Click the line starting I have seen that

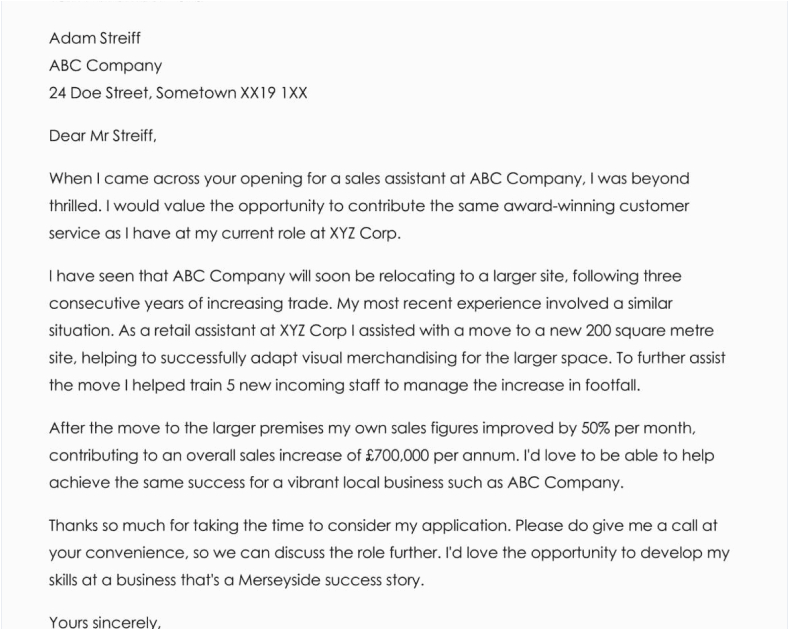point(365,275)
